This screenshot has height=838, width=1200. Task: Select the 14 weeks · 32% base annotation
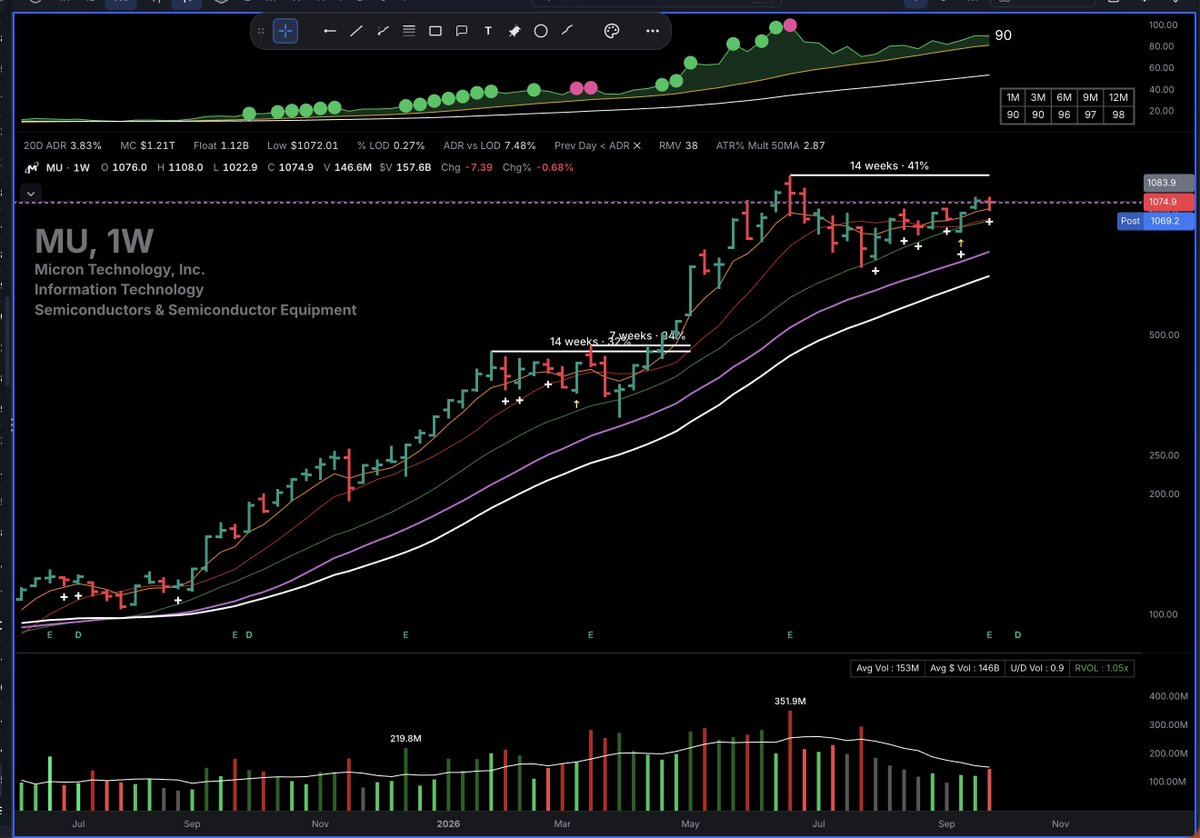pos(590,341)
